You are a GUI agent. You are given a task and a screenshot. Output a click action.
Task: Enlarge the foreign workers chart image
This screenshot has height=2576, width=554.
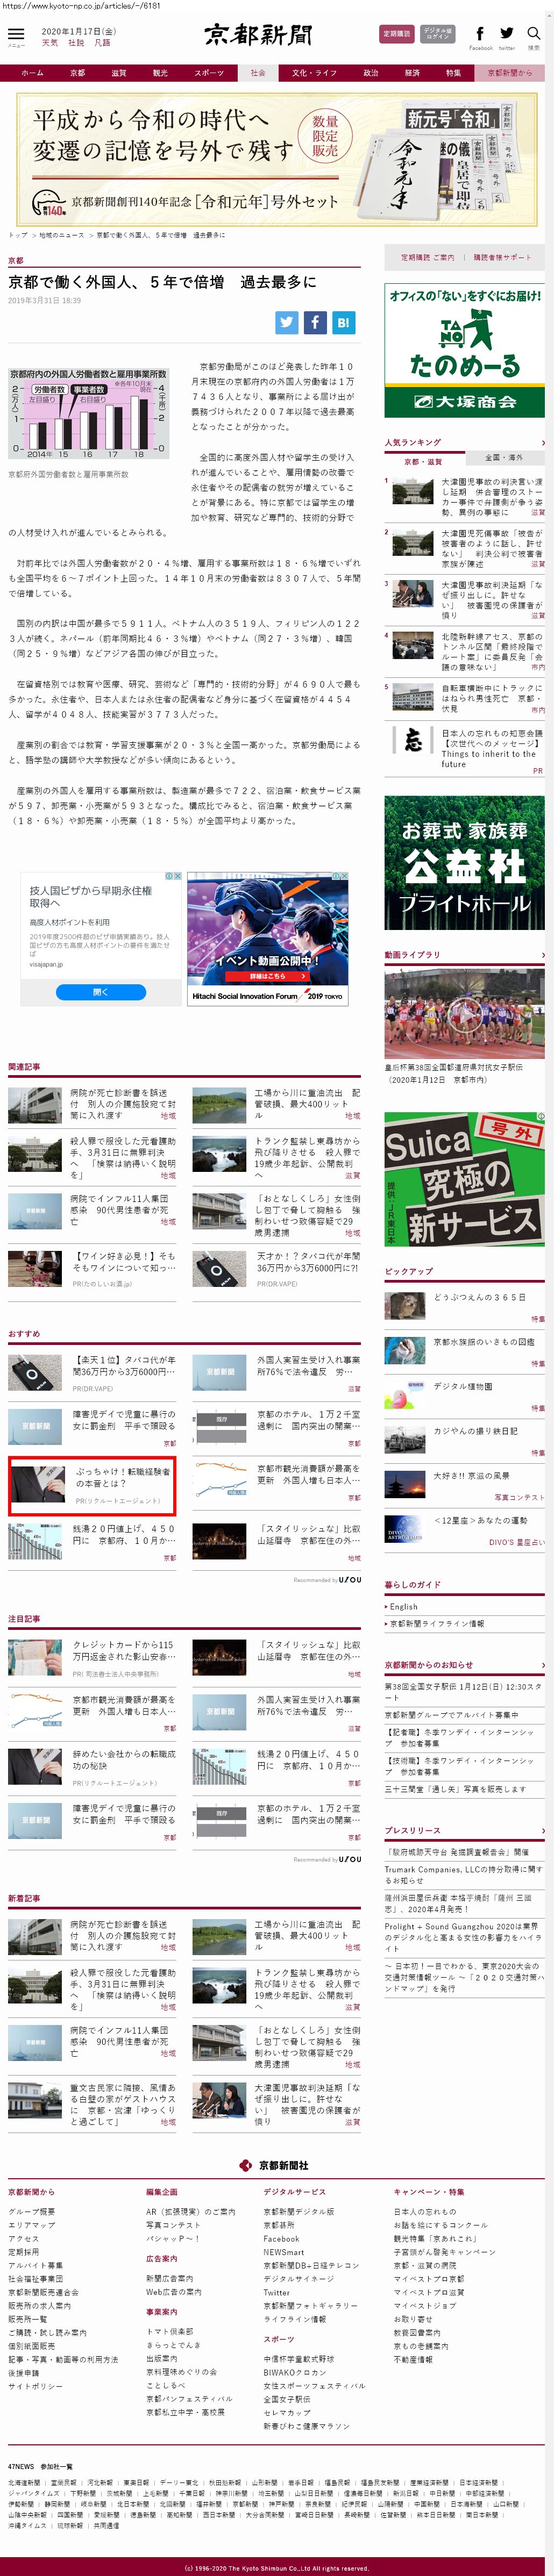click(88, 414)
